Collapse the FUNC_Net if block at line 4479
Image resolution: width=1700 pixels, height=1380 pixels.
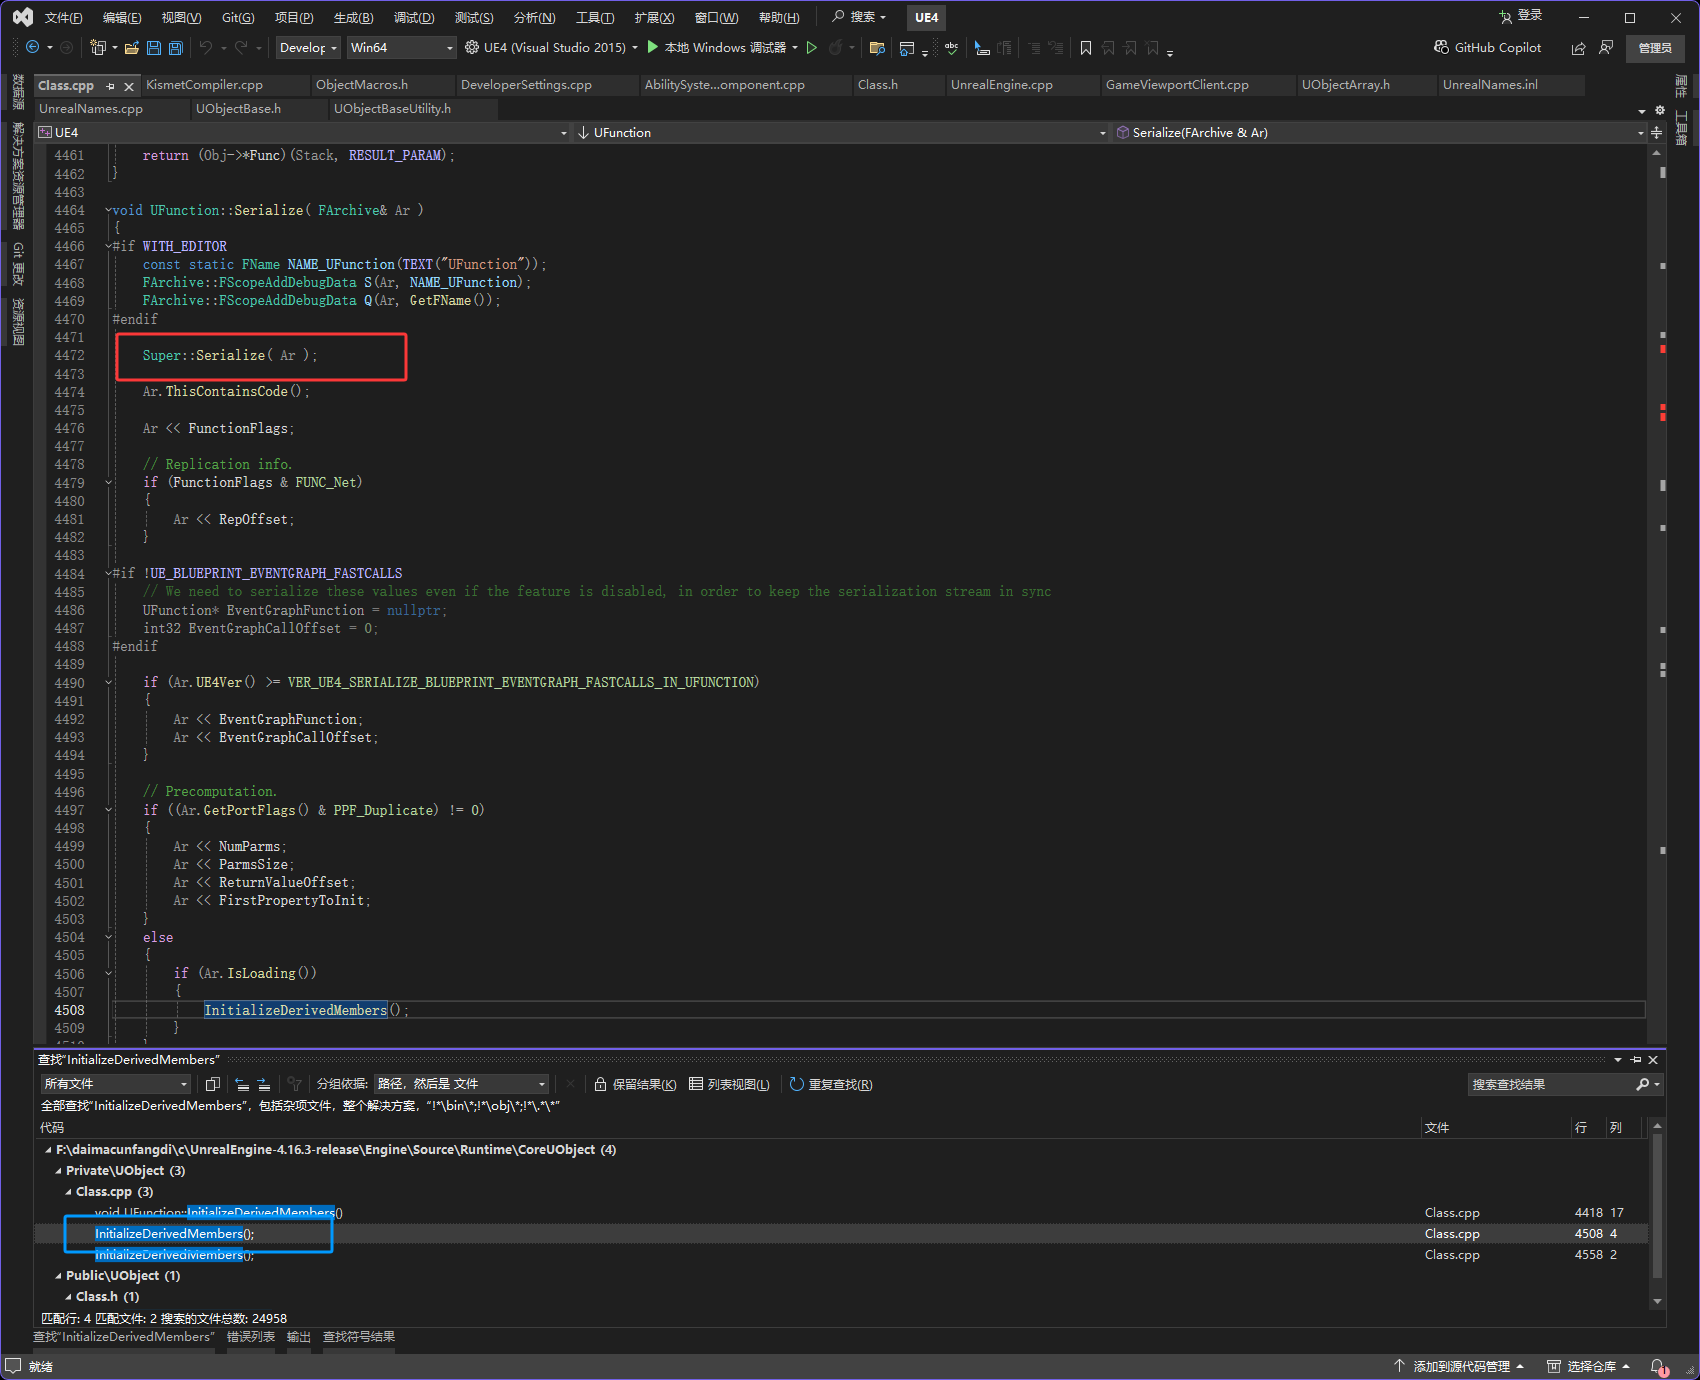click(109, 482)
